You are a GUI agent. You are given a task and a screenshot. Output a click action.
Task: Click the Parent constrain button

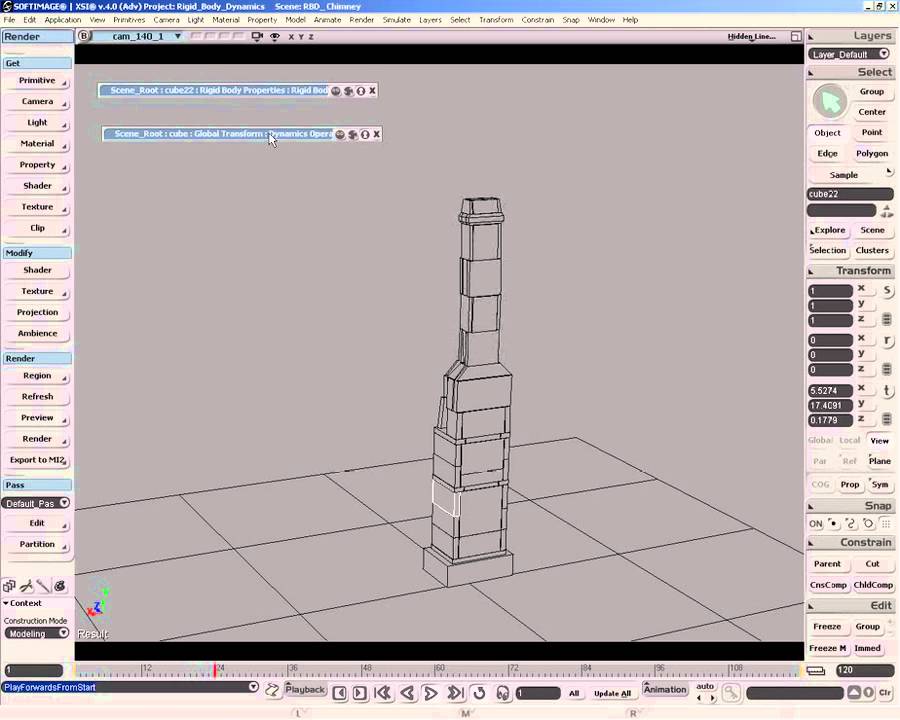[x=827, y=564]
